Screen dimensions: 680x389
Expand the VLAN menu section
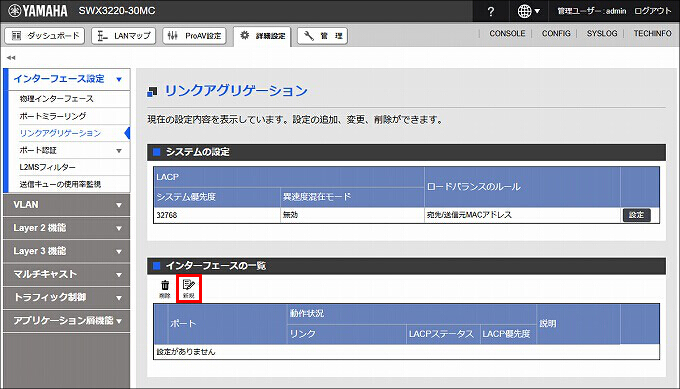pyautogui.click(x=66, y=205)
